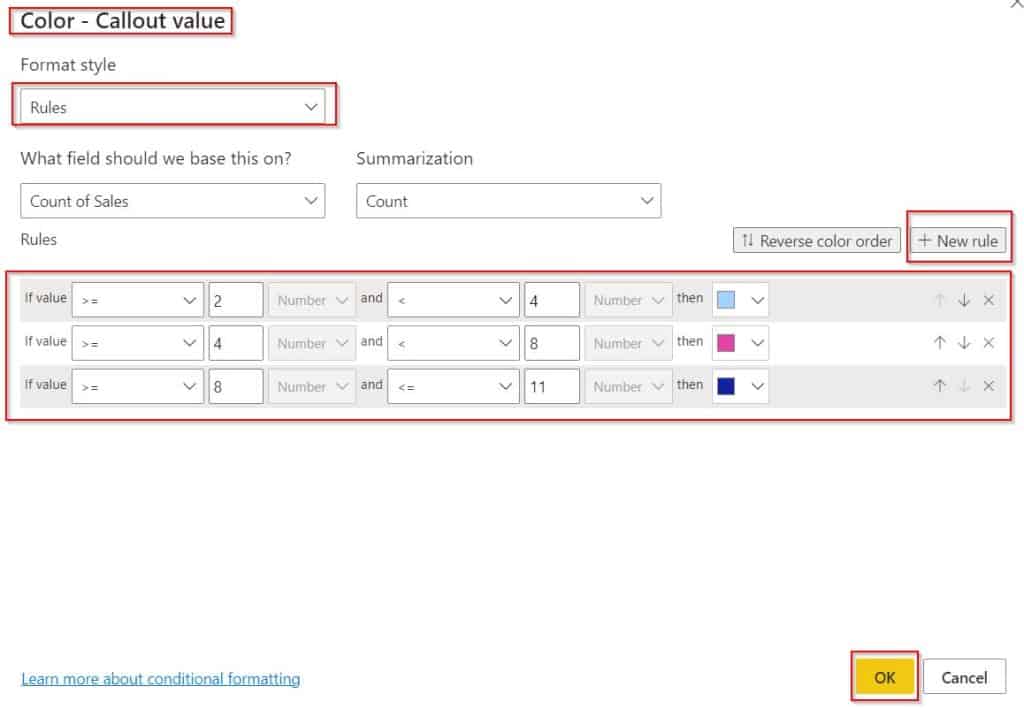The image size is (1024, 709).
Task: Open first rule's < operator dropdown
Action: point(453,300)
